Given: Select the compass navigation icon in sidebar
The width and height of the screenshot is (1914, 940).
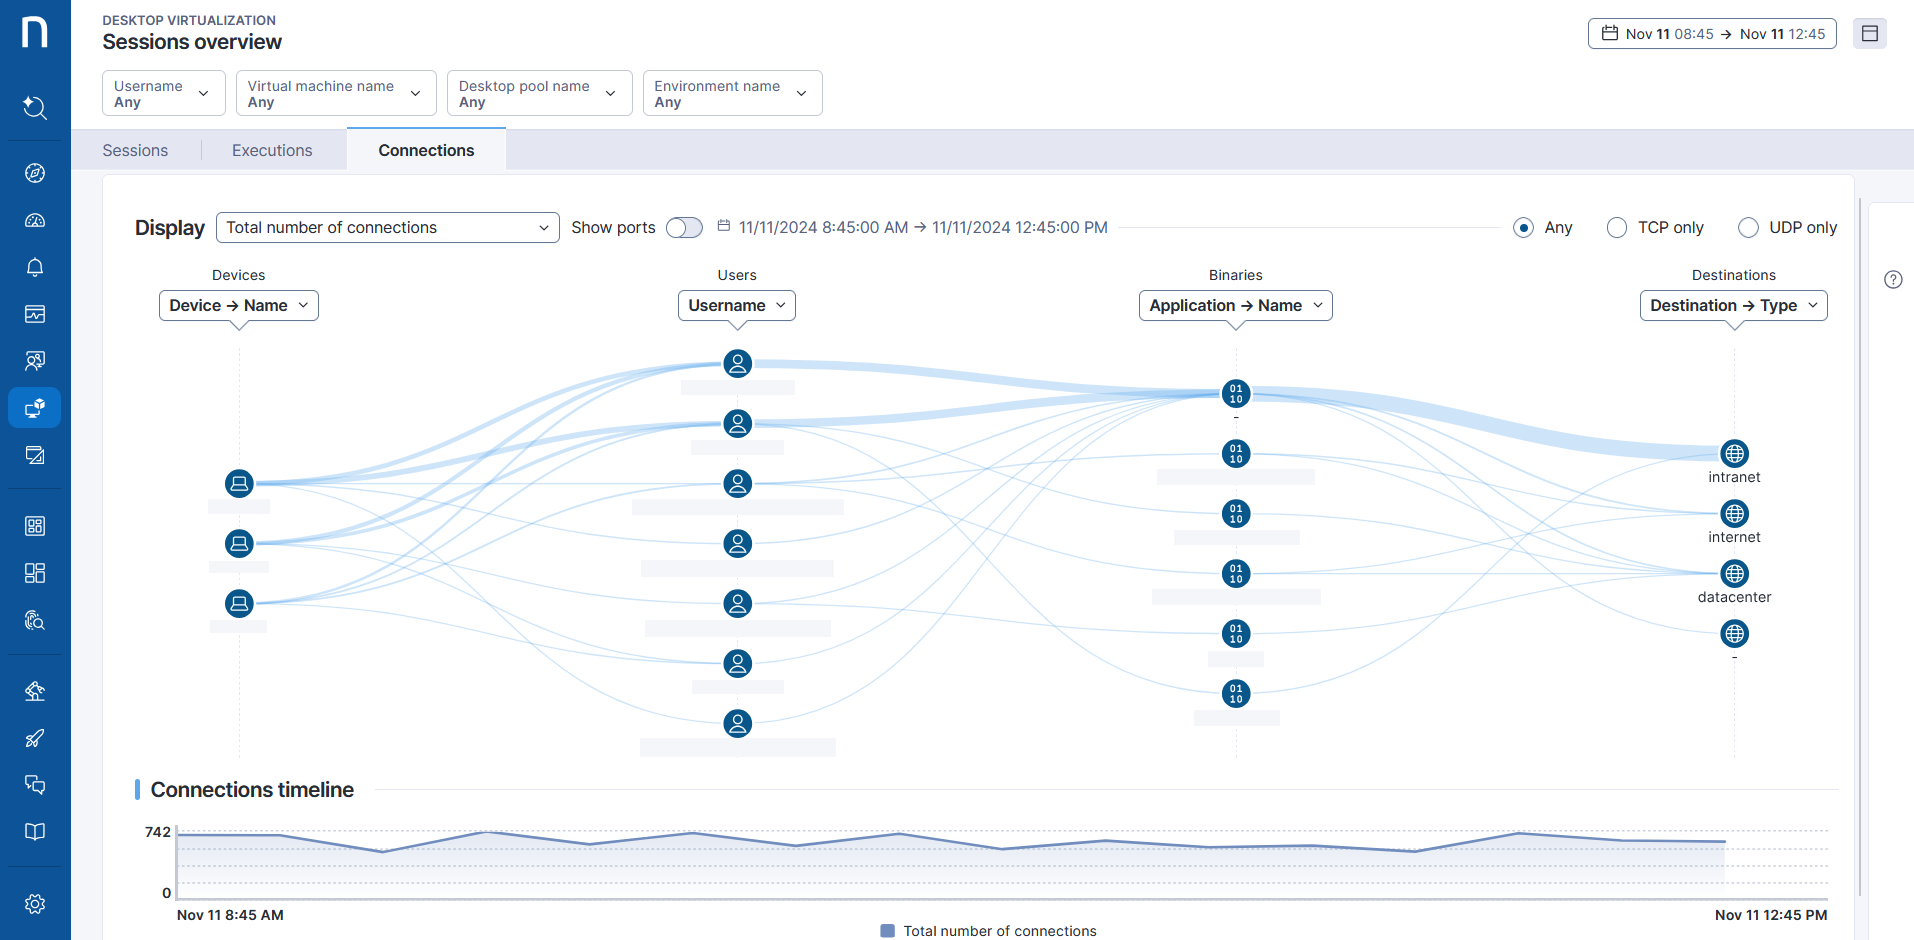Looking at the screenshot, I should (x=34, y=172).
